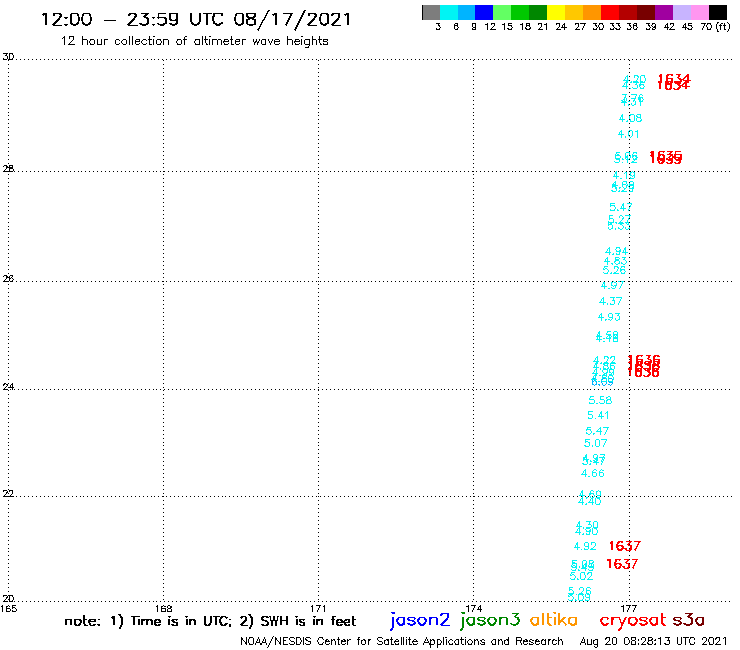740x650 pixels.
Task: Click the black swatch ending the color scale
Action: point(717,12)
